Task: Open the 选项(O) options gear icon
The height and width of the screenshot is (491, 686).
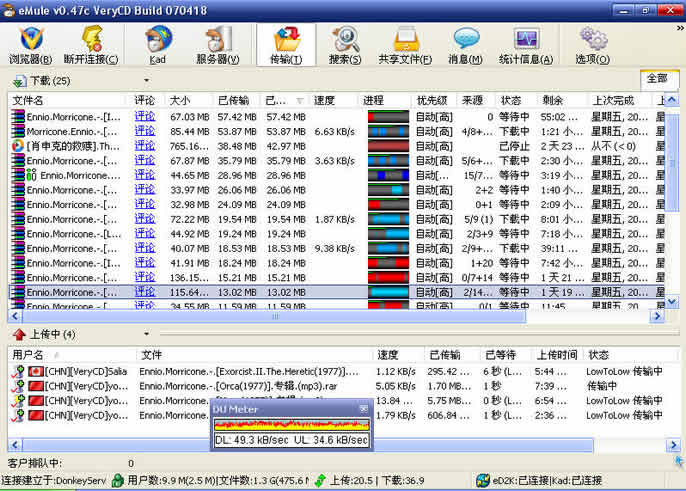Action: pos(593,45)
